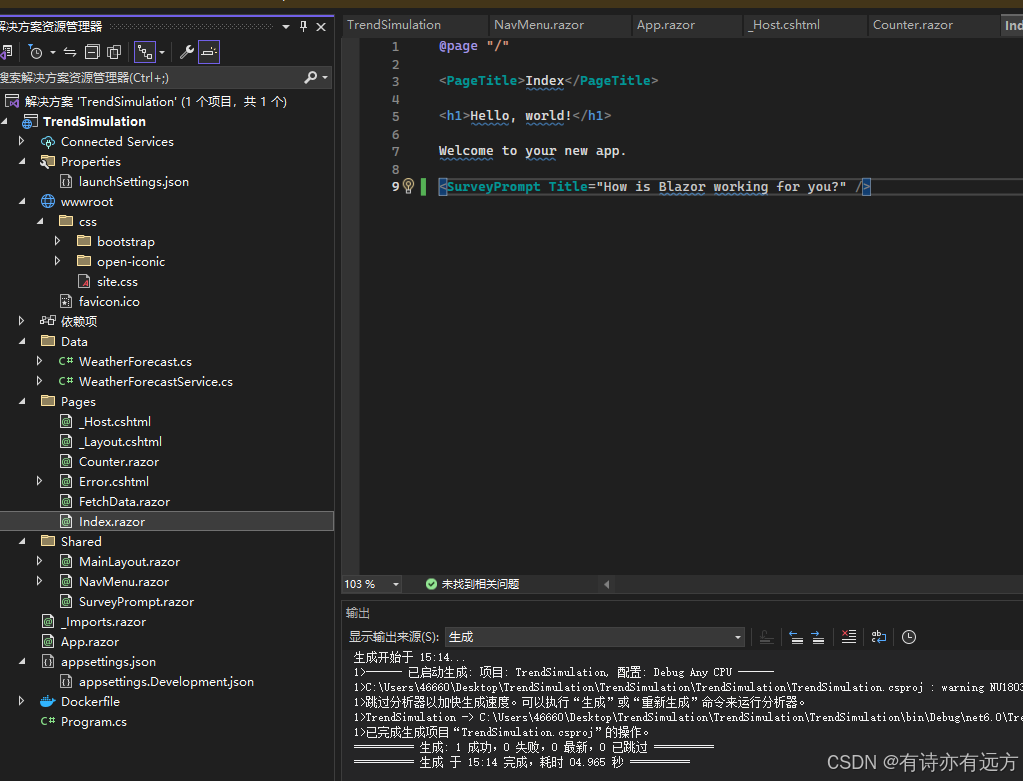Select launchSettings.json file

[x=134, y=181]
